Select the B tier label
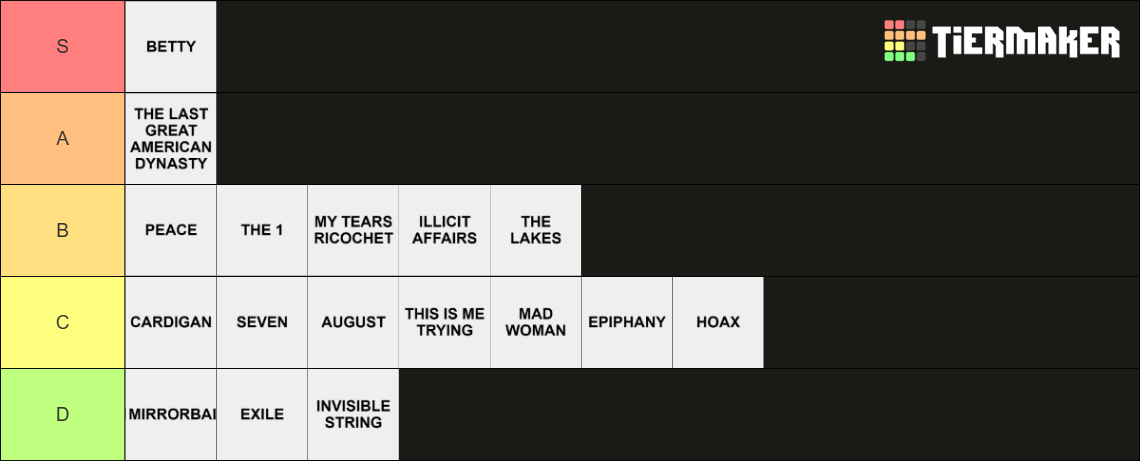The image size is (1140, 461). tap(63, 230)
